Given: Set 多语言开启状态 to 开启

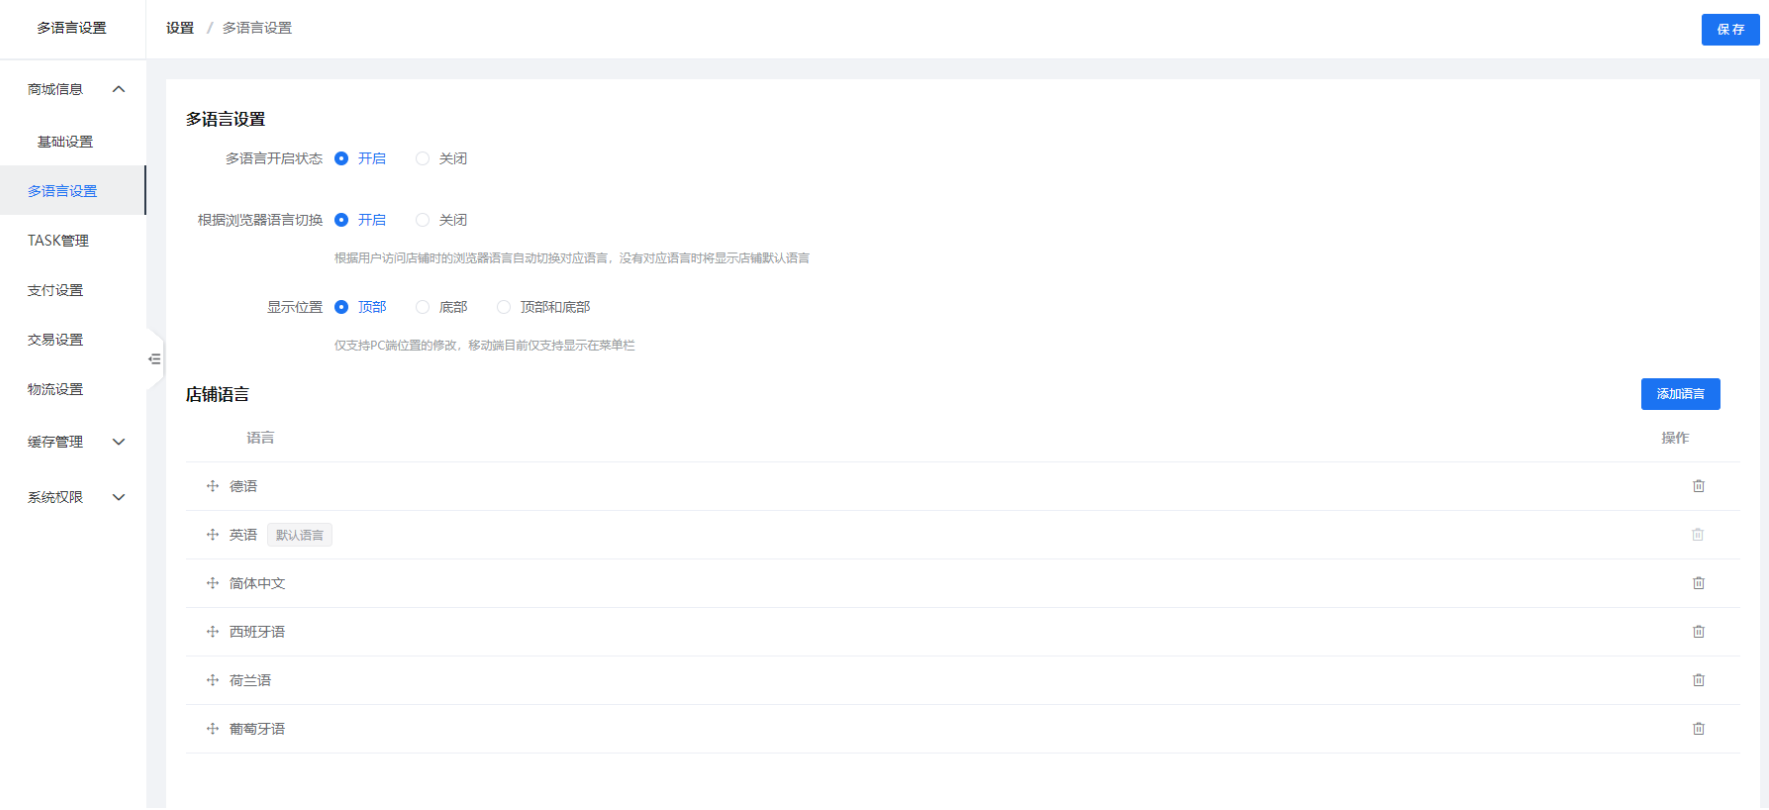Looking at the screenshot, I should click(x=360, y=159).
